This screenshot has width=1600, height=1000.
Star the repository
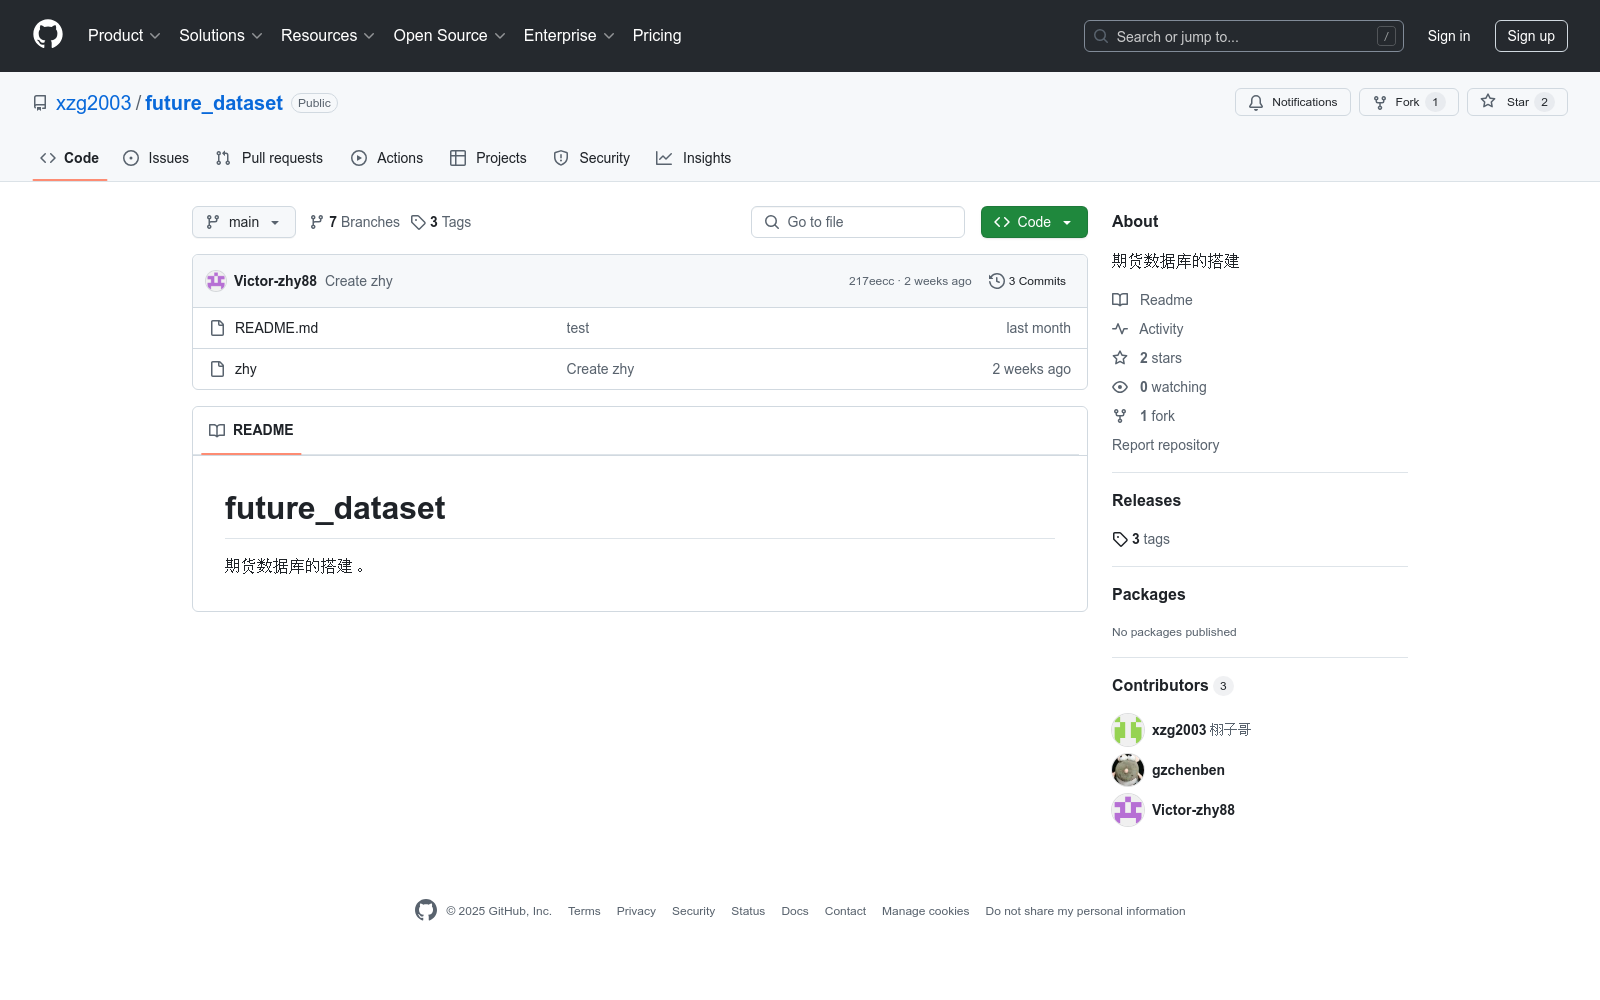click(1517, 102)
